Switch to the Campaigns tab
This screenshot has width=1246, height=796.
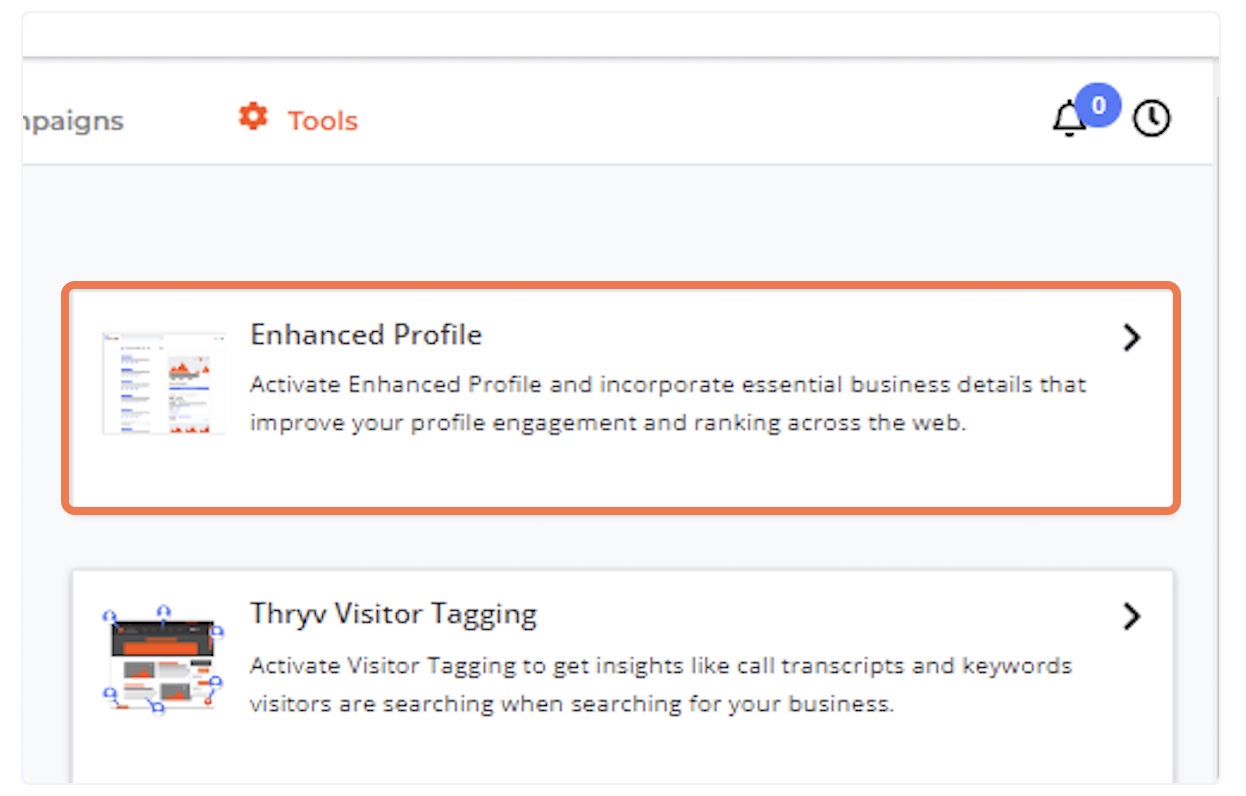pos(73,121)
